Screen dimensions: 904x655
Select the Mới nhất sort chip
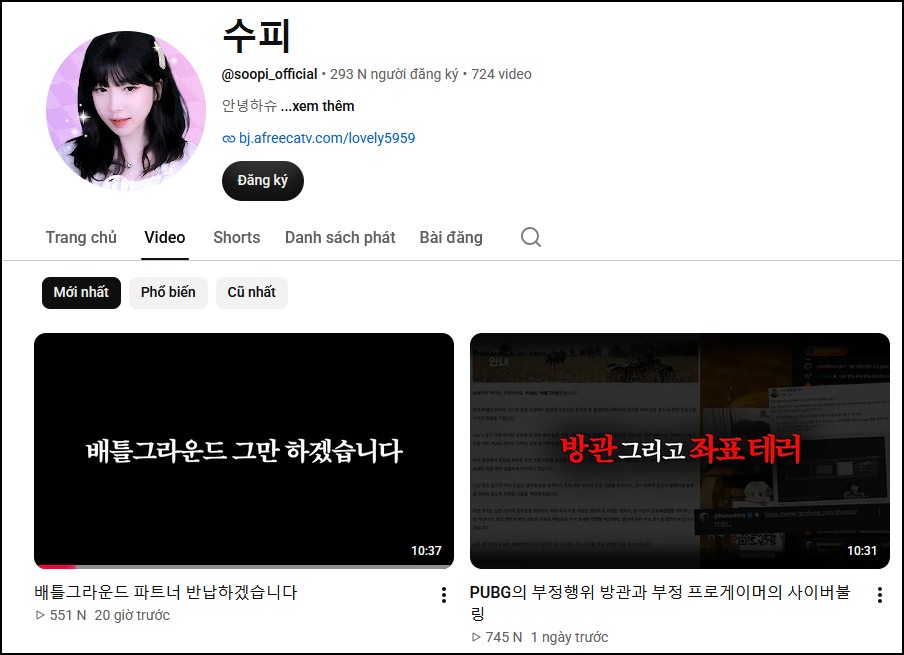(81, 292)
